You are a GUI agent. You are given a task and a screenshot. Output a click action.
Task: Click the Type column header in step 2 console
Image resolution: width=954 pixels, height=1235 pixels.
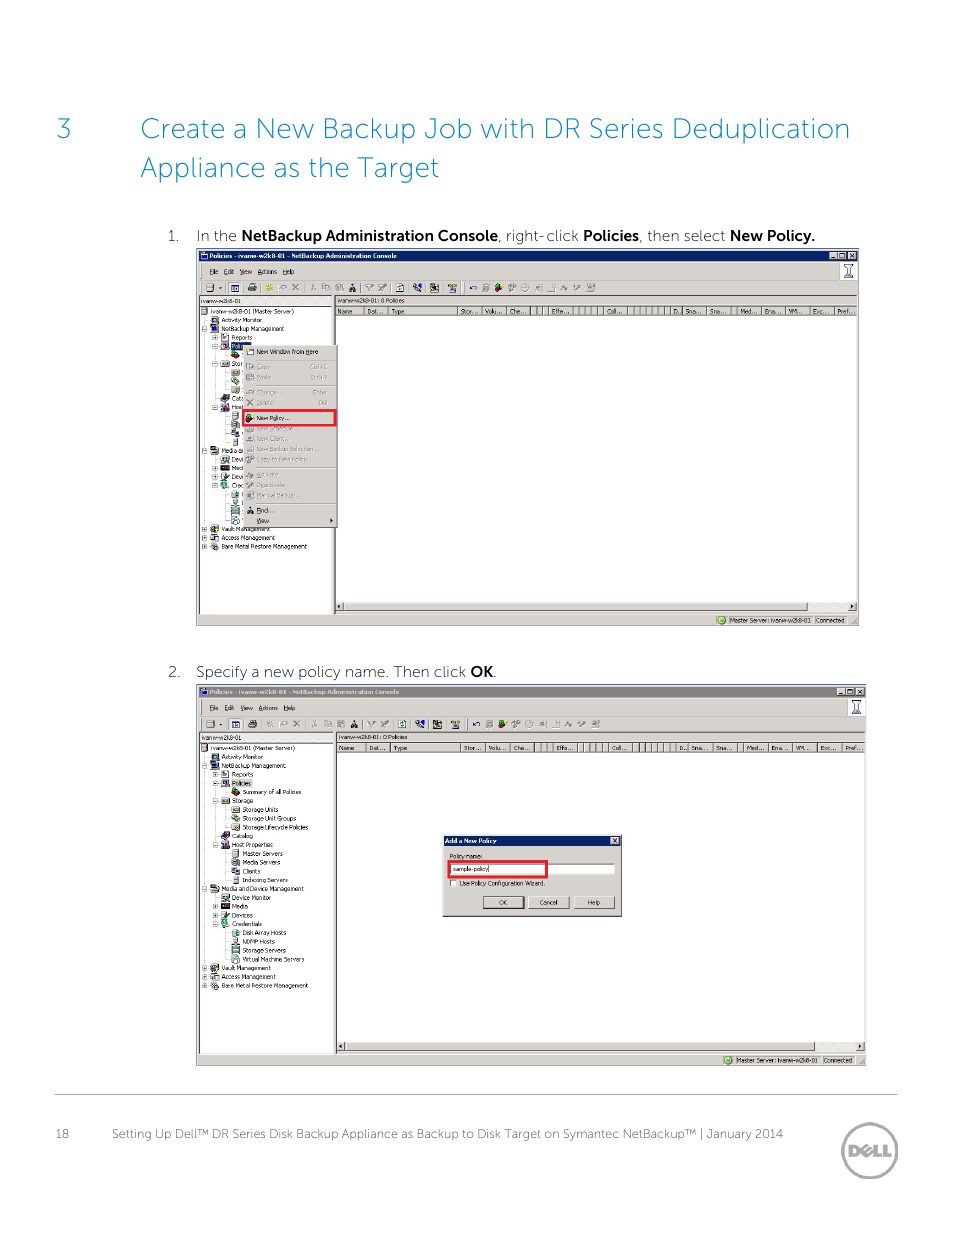(425, 748)
